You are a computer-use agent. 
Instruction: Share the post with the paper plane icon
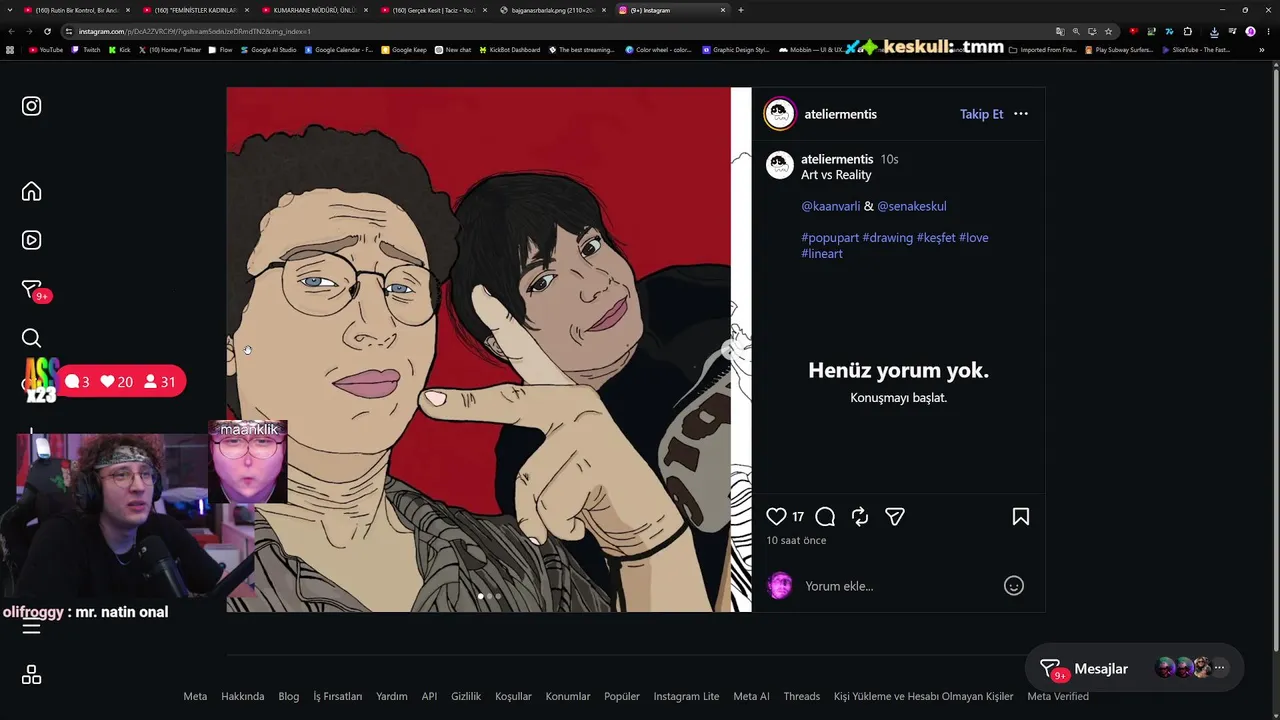click(x=895, y=517)
